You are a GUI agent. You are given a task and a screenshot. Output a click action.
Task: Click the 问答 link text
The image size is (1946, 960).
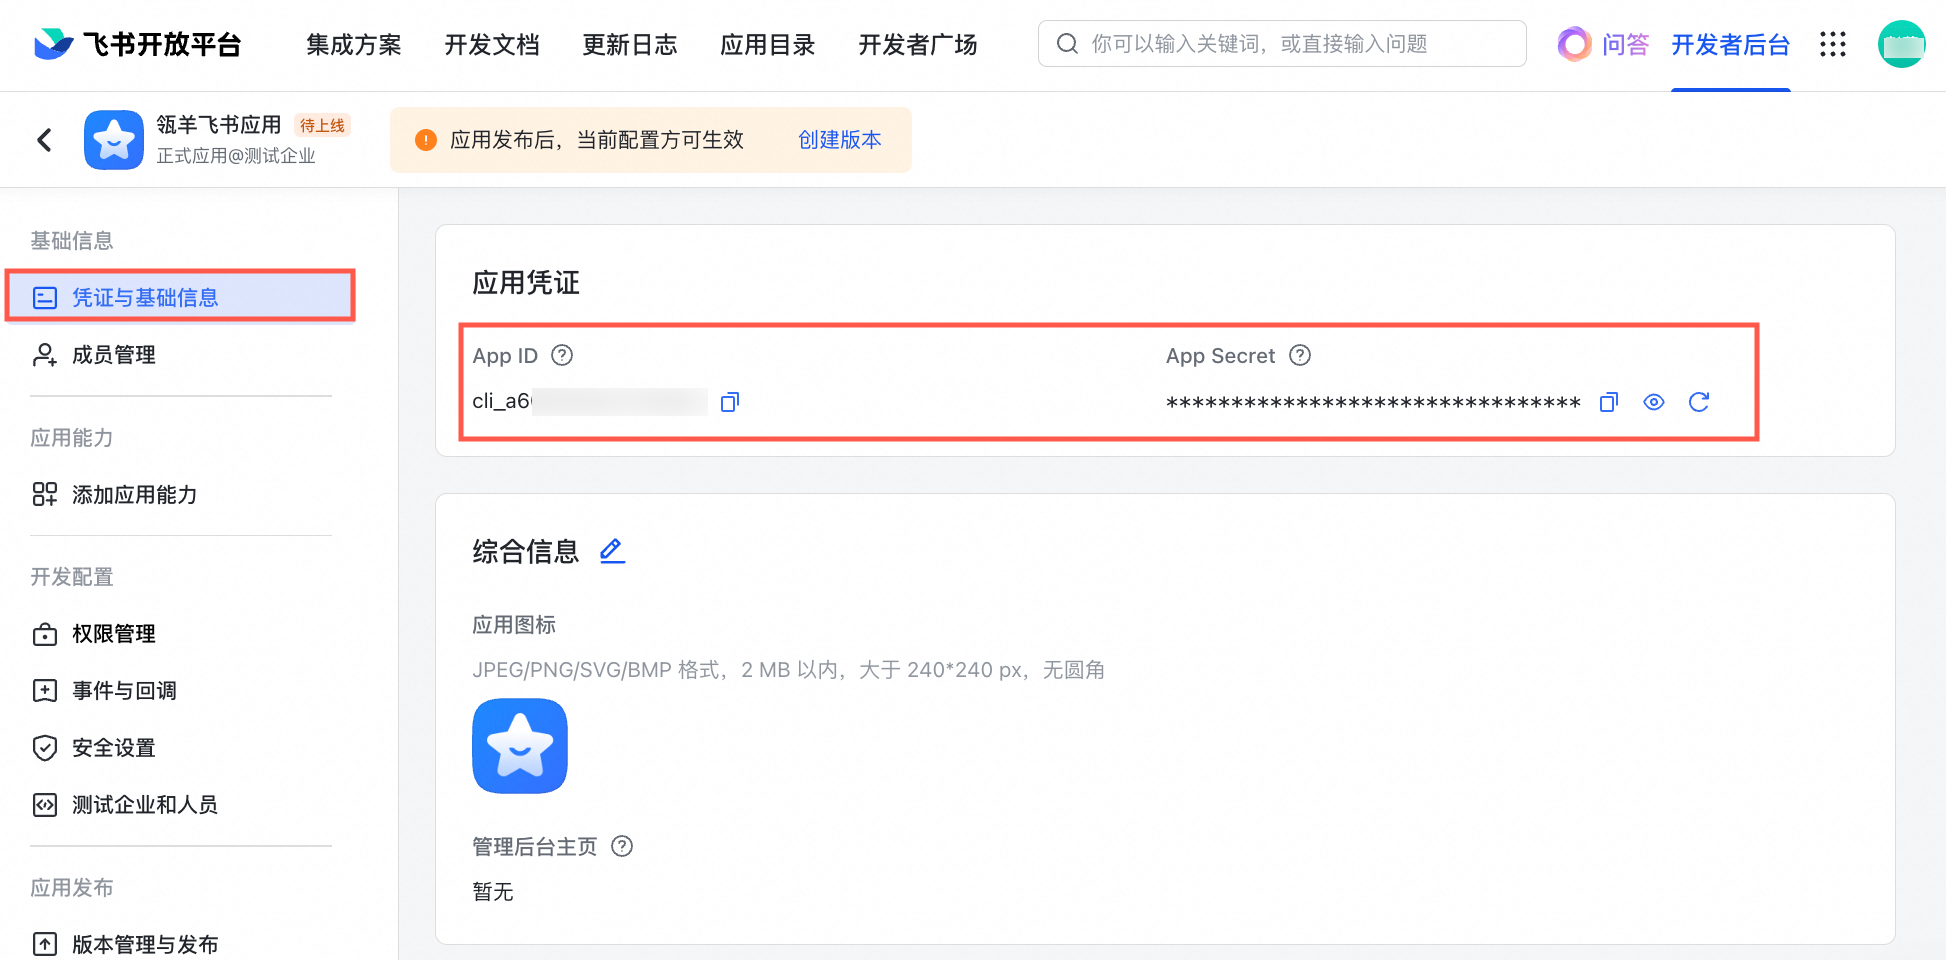[1625, 45]
